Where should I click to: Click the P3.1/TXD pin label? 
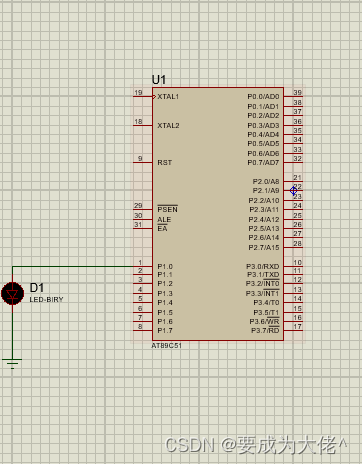coord(263,274)
